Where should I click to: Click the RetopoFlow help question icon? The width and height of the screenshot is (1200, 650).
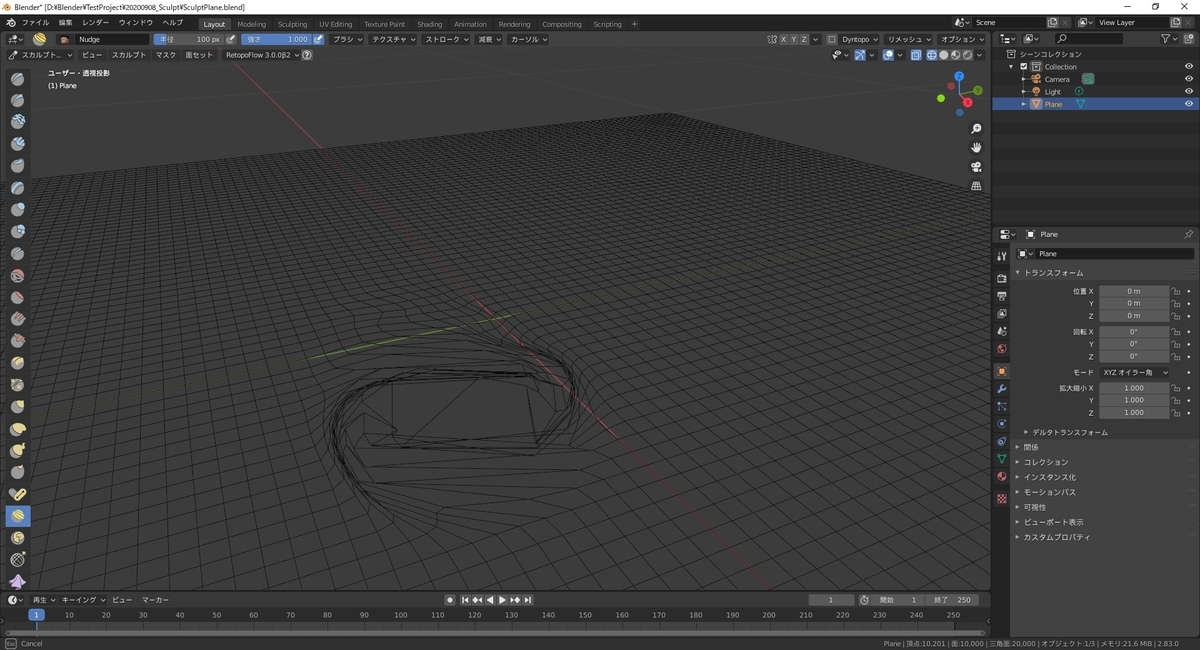coord(307,55)
